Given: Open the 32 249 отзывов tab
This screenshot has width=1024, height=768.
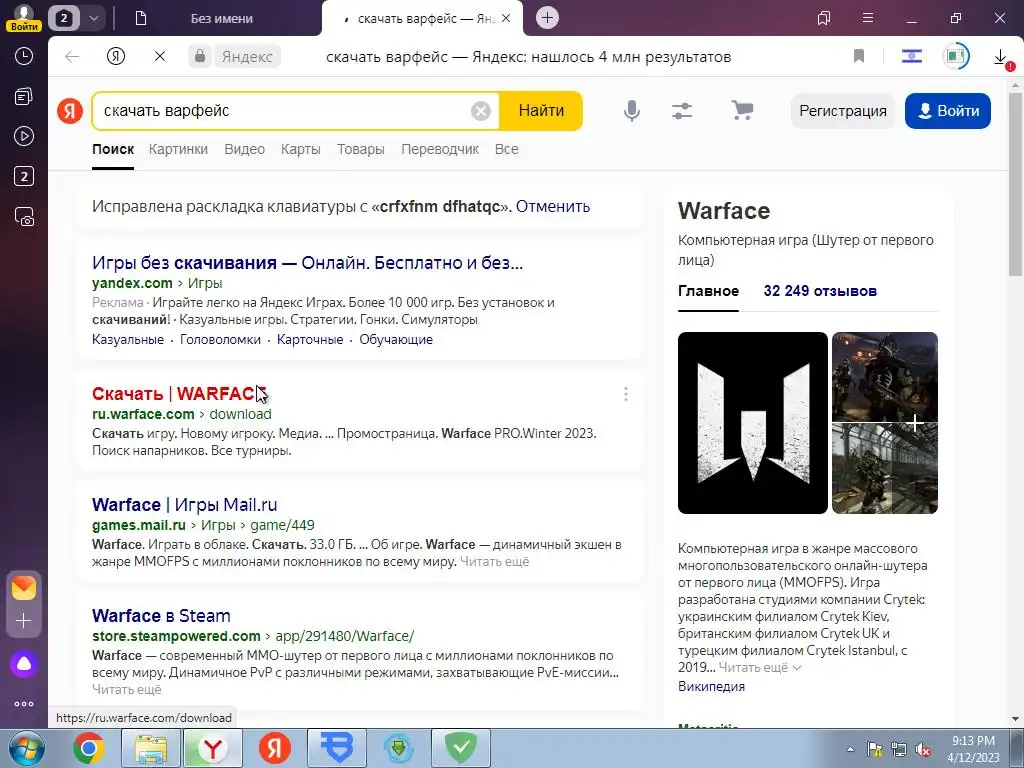Looking at the screenshot, I should [820, 291].
